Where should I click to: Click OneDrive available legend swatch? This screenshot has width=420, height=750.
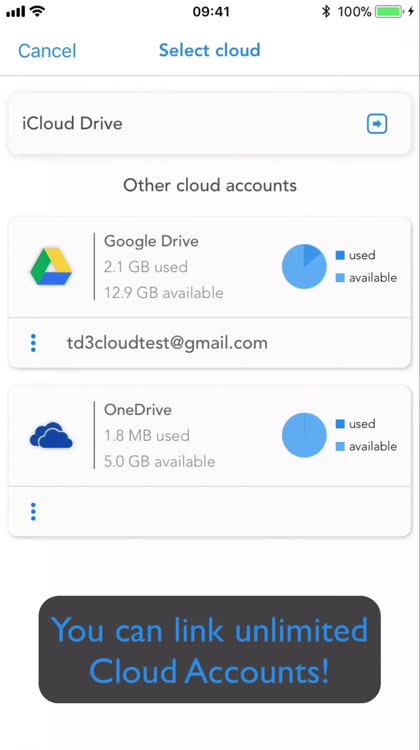(x=340, y=446)
